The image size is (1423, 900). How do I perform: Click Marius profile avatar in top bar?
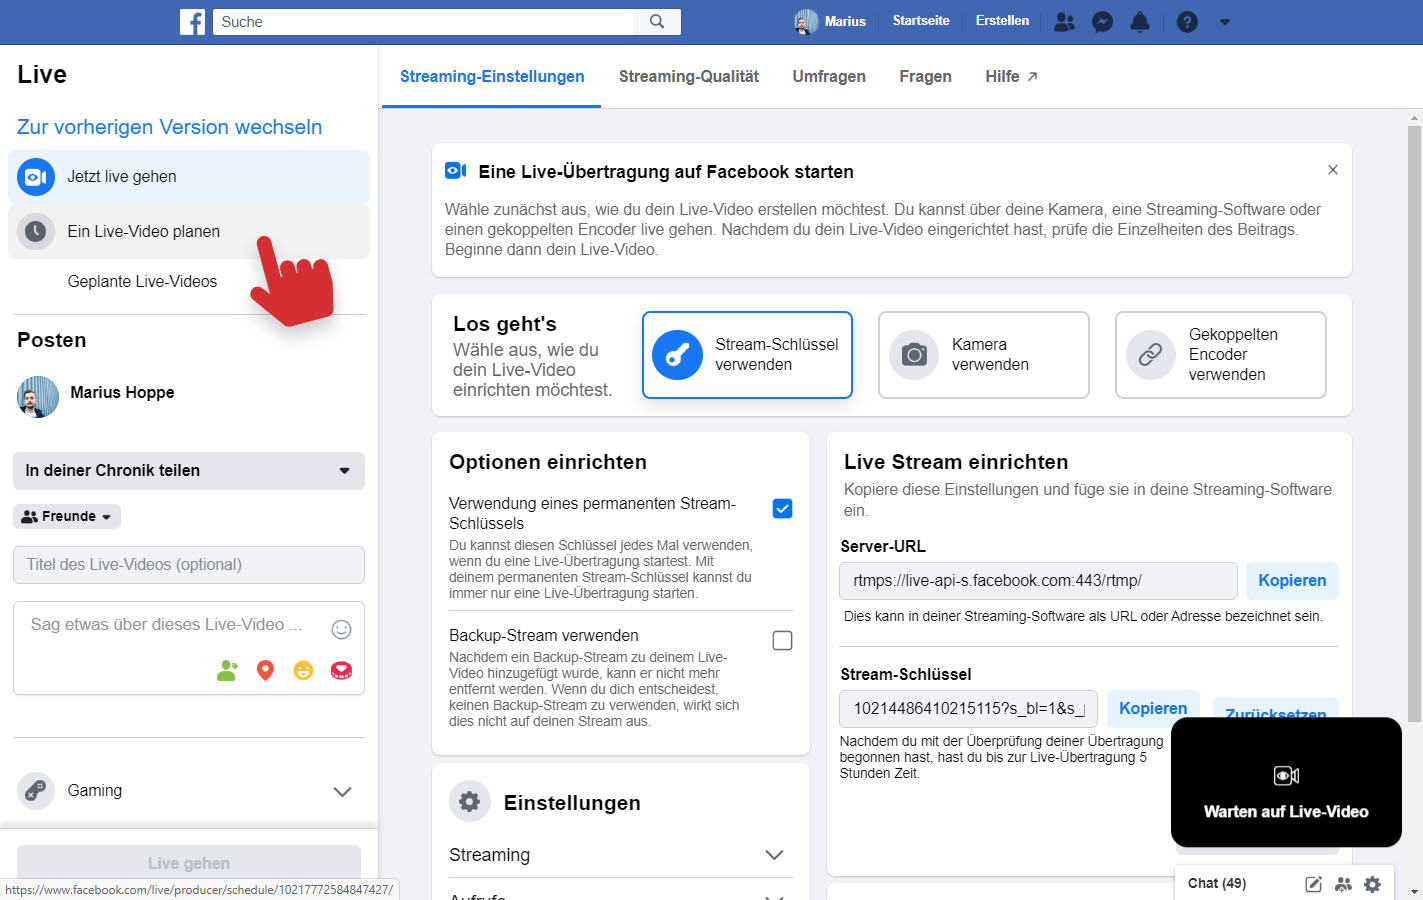coord(806,21)
